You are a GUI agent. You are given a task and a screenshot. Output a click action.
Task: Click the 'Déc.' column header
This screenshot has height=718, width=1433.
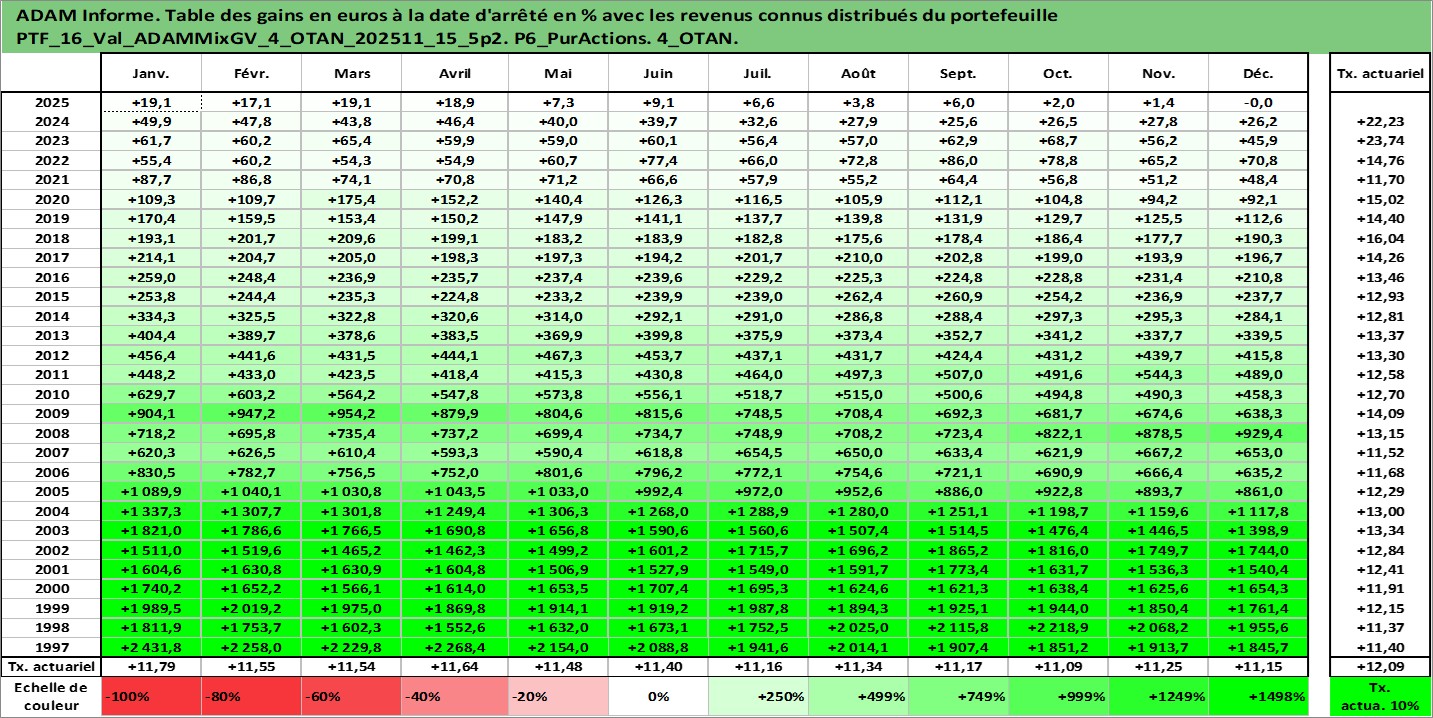click(x=1258, y=74)
